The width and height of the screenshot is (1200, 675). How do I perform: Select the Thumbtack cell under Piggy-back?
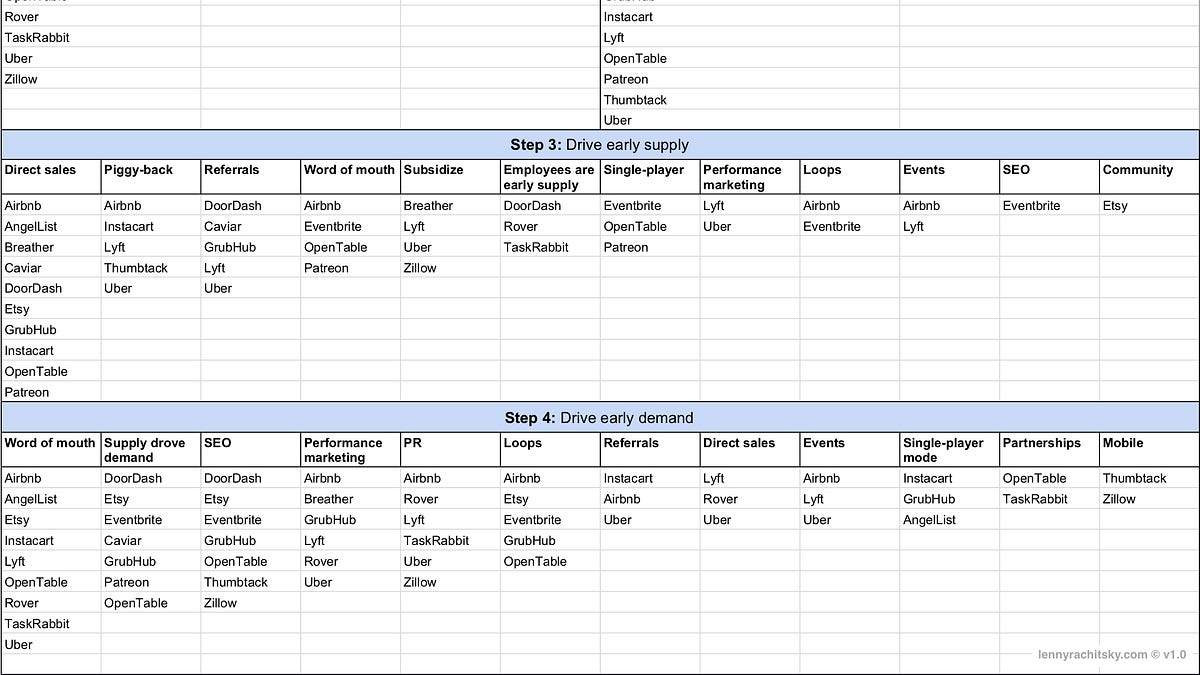coord(151,268)
